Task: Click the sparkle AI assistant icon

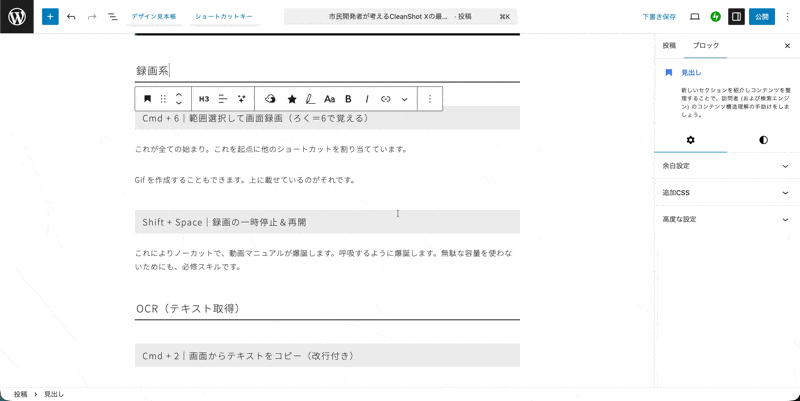Action: (242, 99)
